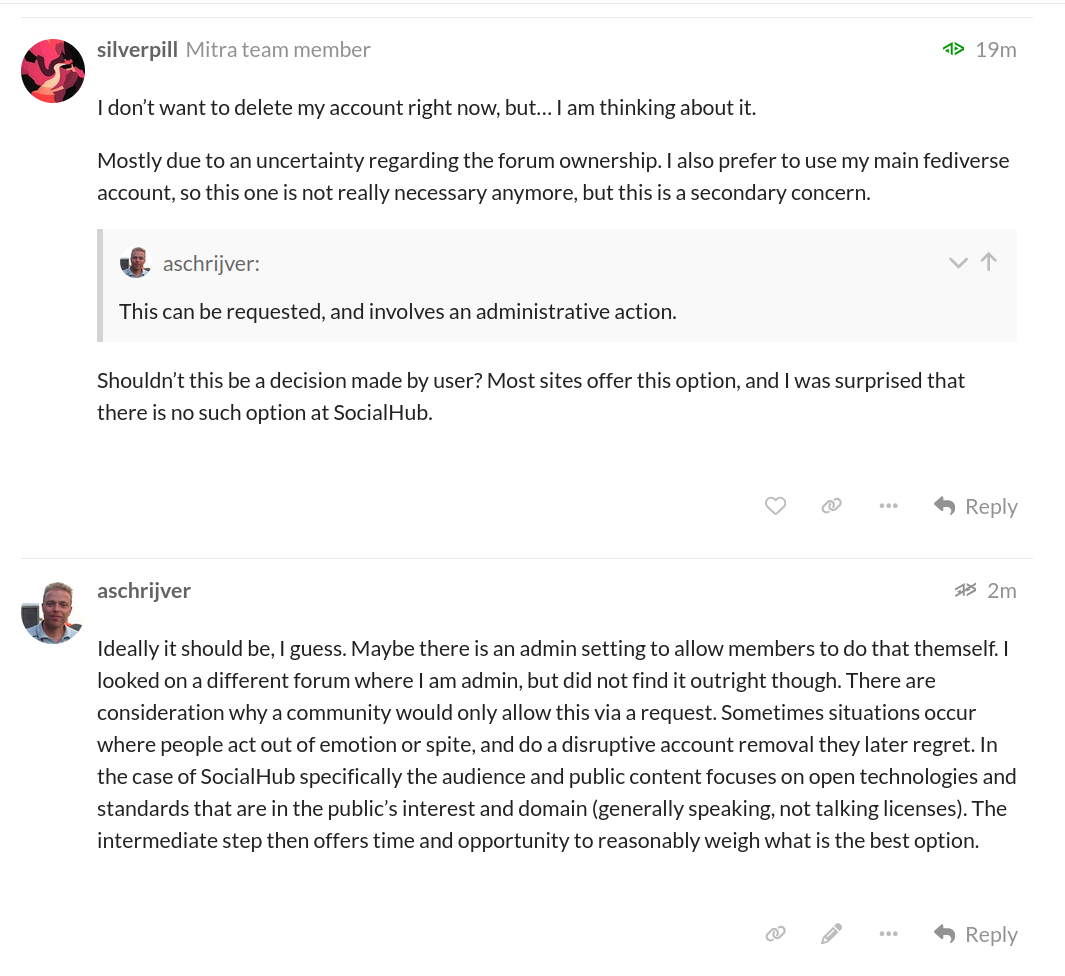Click the gray federation icon beside 2m
This screenshot has width=1065, height=976.
tap(965, 590)
